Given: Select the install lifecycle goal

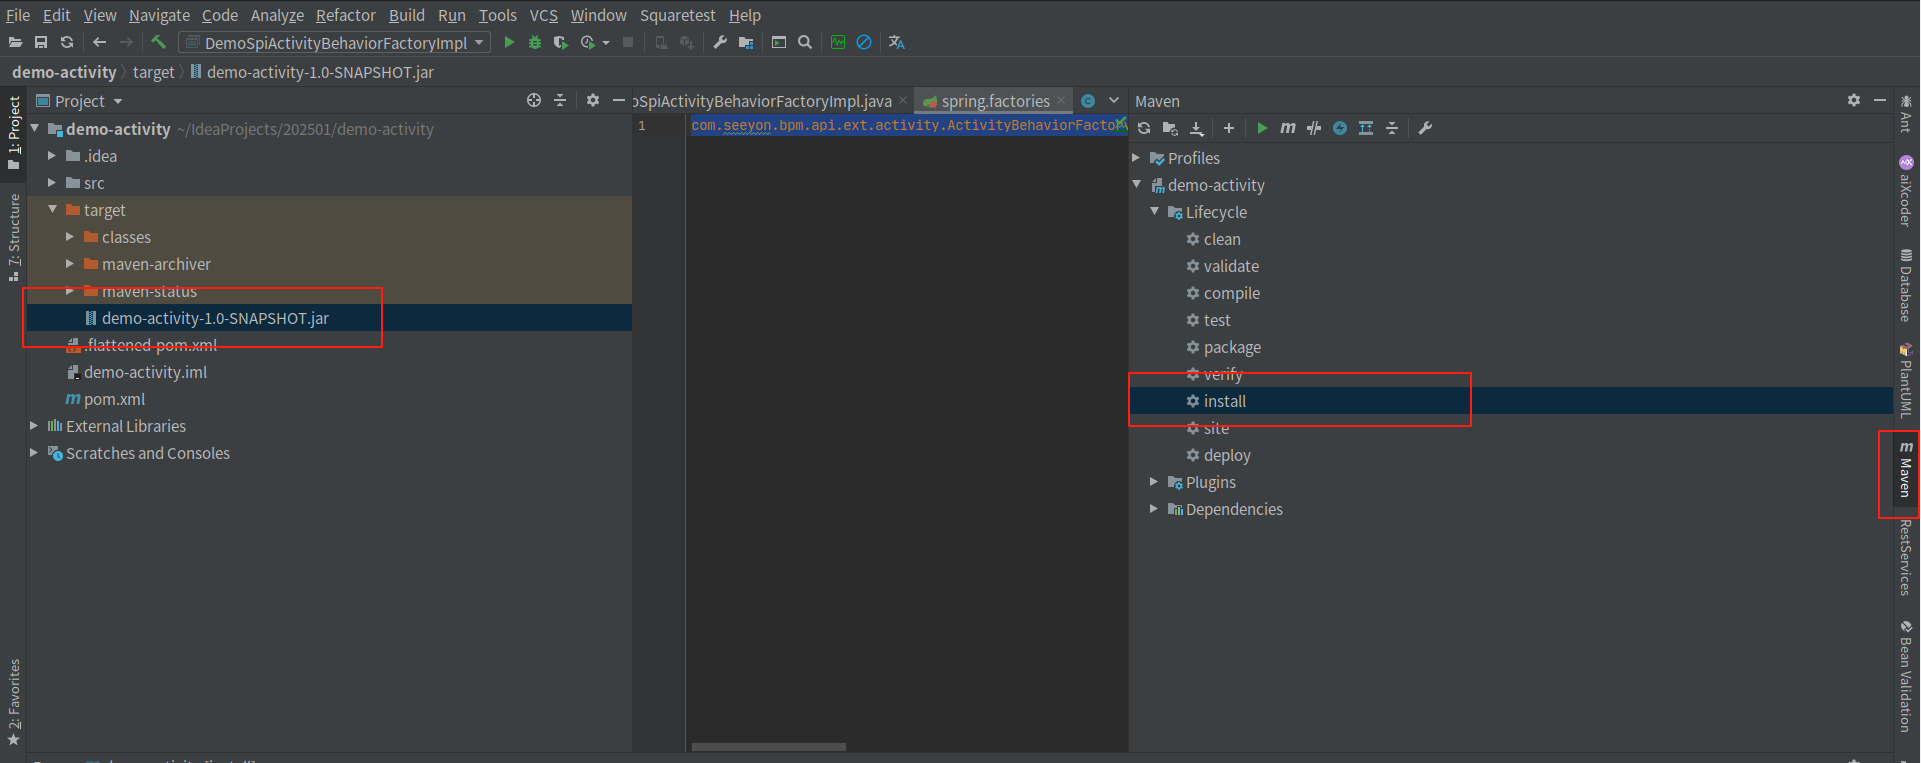Looking at the screenshot, I should pos(1224,401).
